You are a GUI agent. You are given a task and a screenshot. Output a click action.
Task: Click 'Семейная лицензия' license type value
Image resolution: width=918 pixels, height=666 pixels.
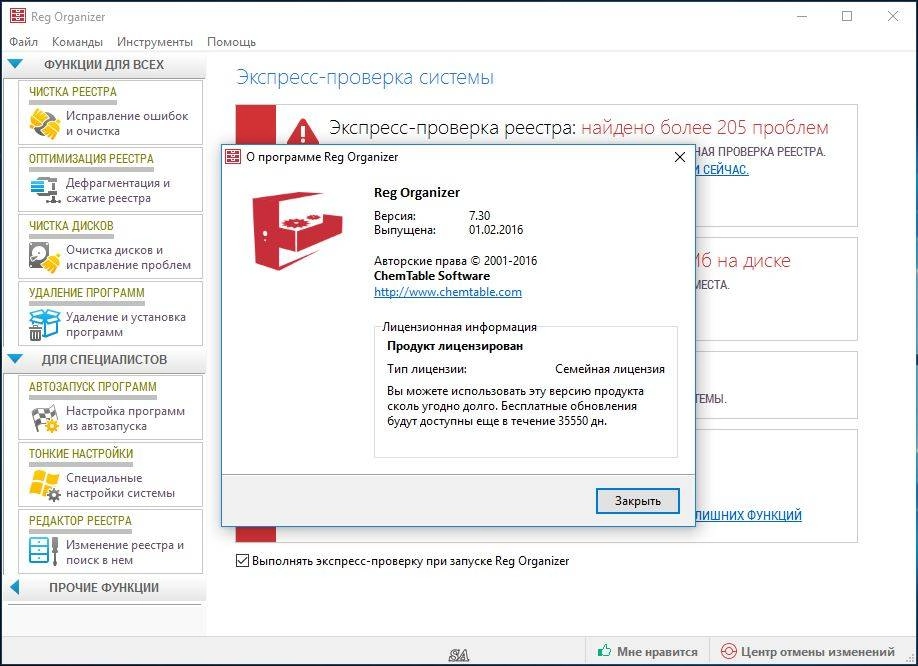[x=610, y=369]
